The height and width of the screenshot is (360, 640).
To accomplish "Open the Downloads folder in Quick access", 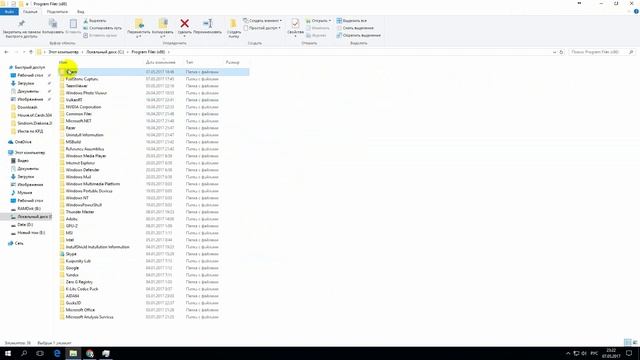I will pos(27,107).
